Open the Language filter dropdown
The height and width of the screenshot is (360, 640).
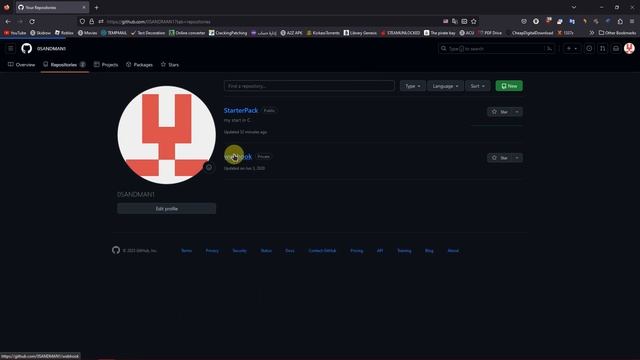[445, 86]
